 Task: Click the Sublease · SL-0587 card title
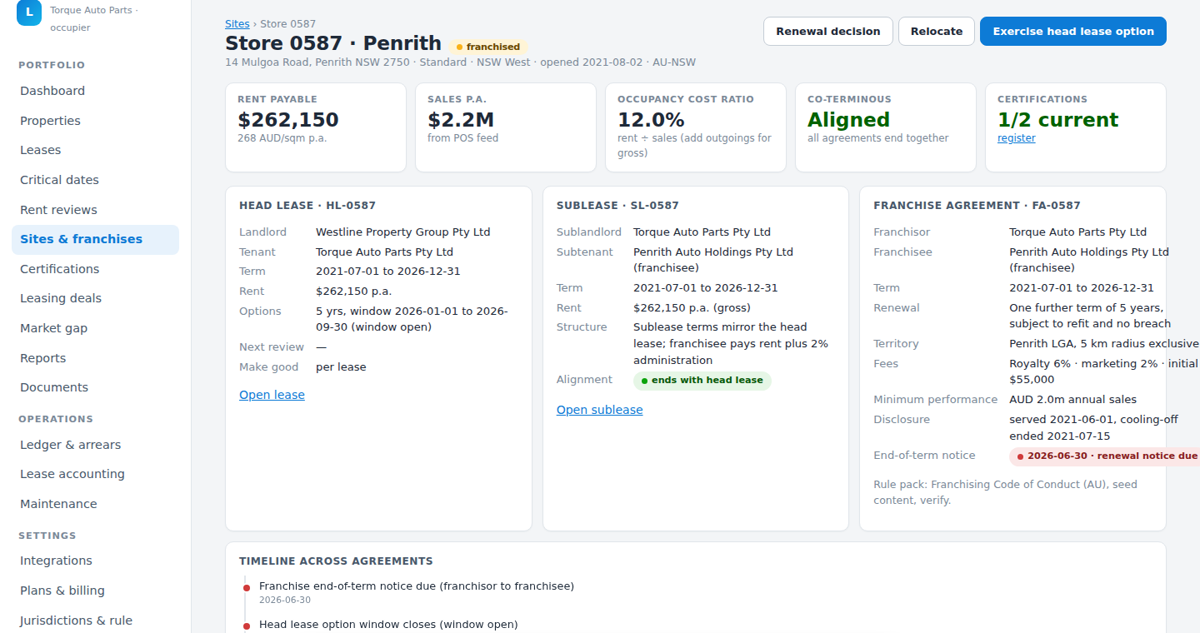(x=618, y=205)
